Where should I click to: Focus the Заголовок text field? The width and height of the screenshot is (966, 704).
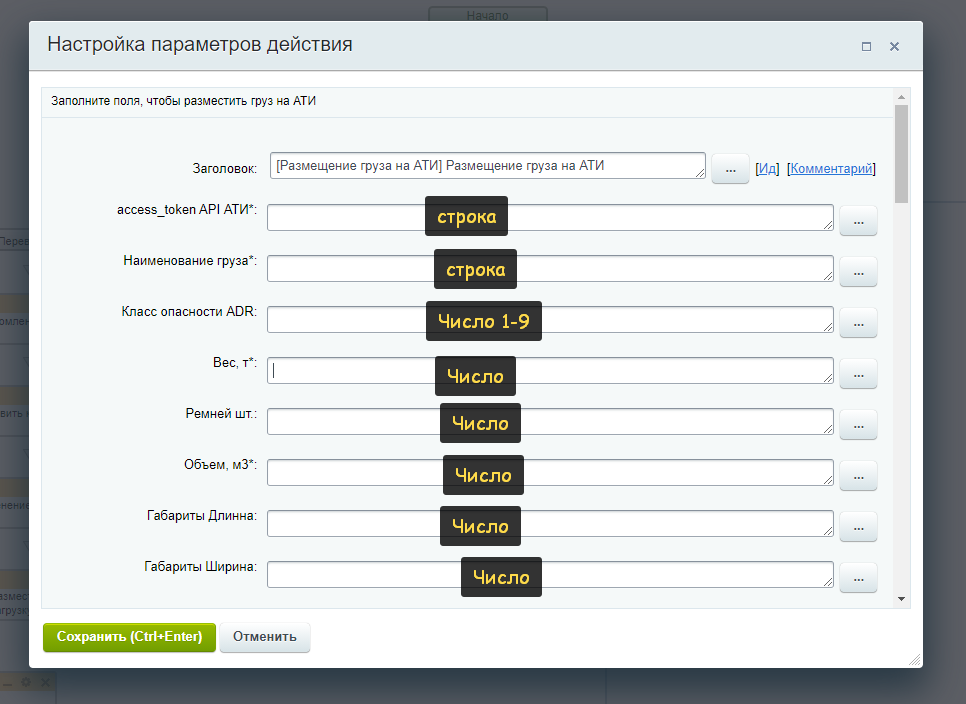[487, 166]
